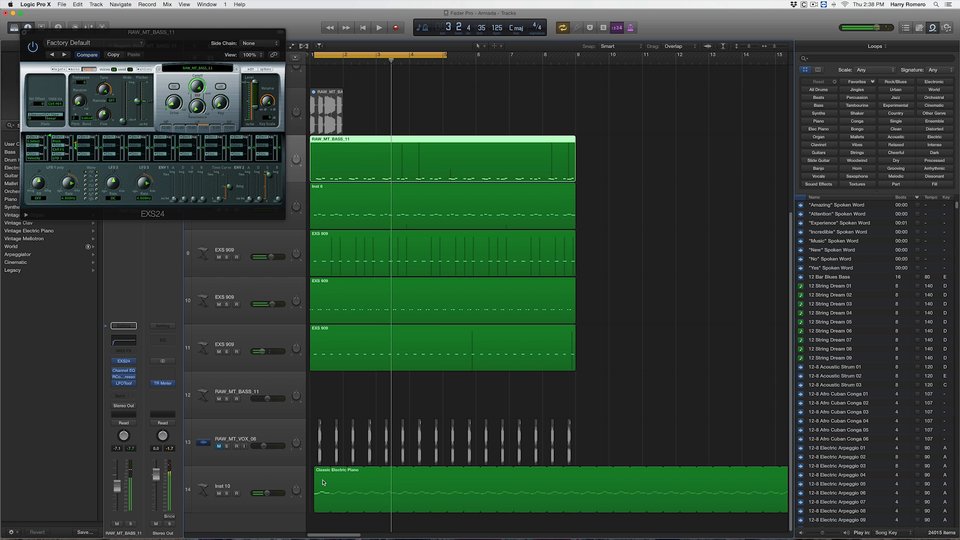Click the link icon in the EXS24 header
The image size is (960, 540).
(x=274, y=54)
